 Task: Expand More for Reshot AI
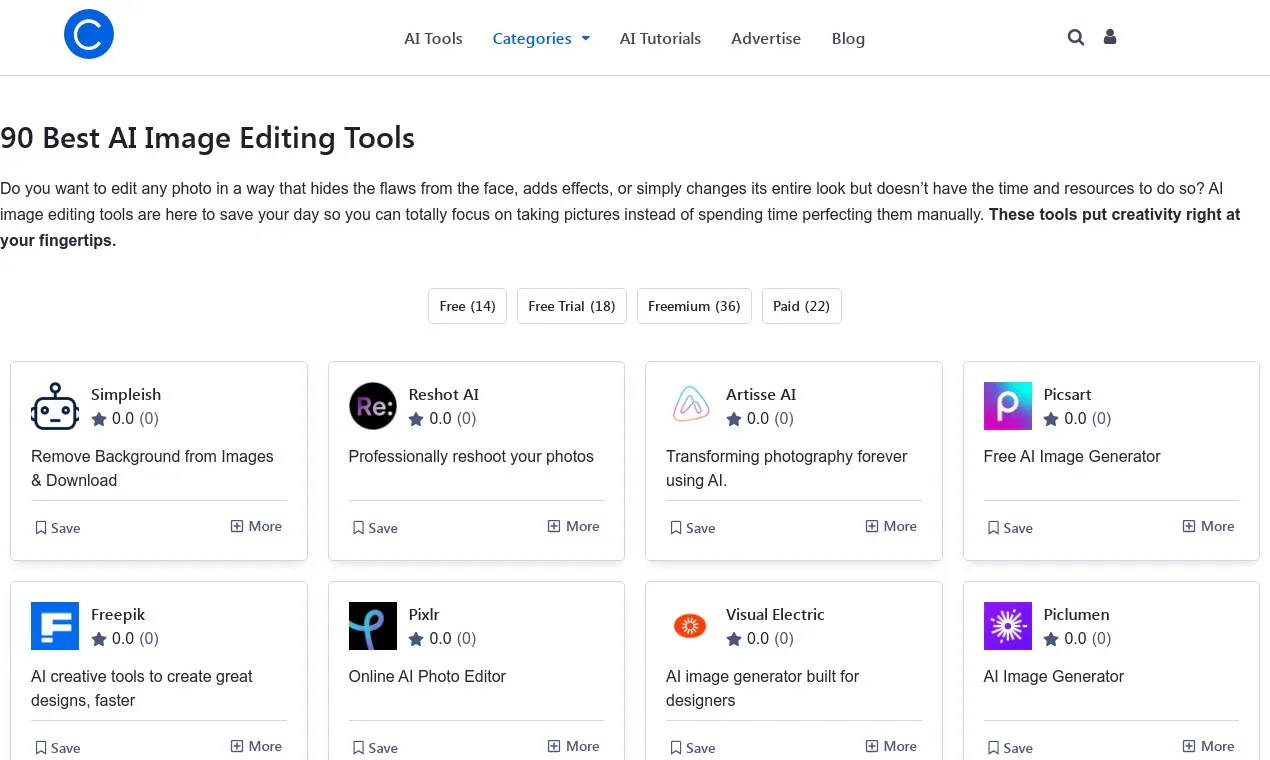[574, 526]
